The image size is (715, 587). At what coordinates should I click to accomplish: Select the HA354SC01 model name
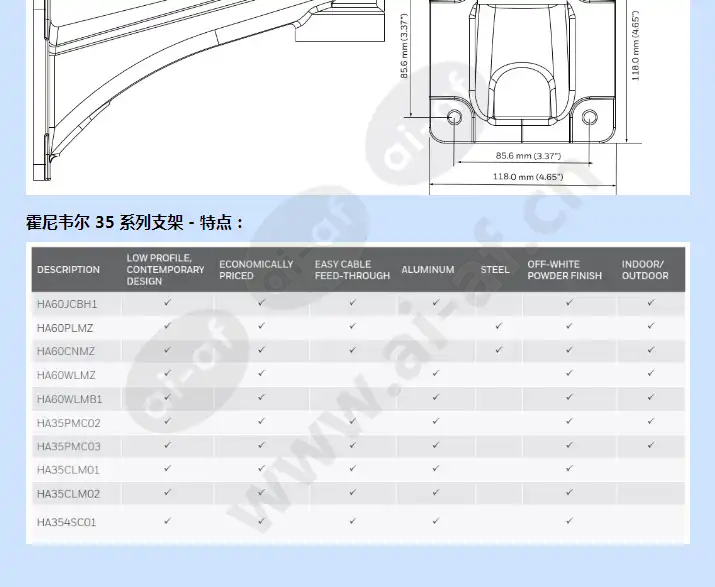click(67, 522)
